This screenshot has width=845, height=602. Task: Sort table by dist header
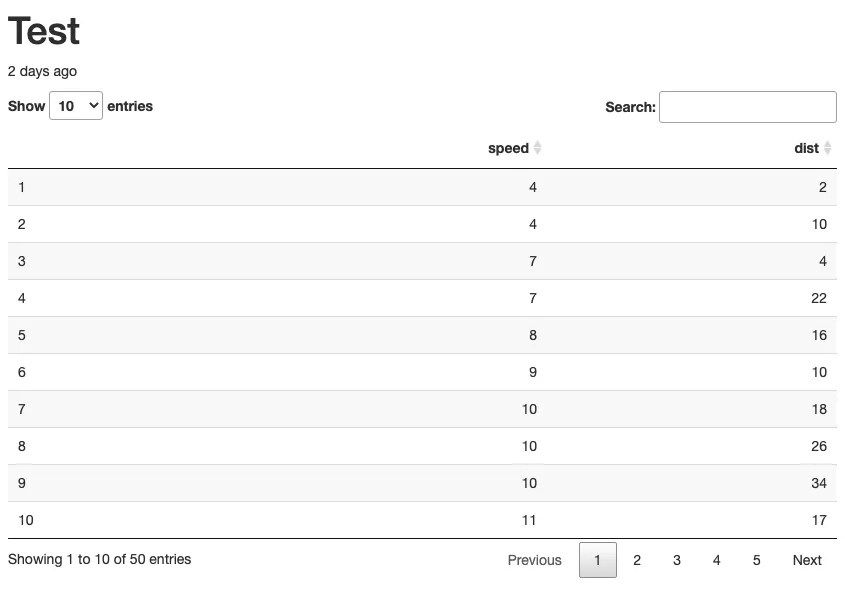point(806,148)
